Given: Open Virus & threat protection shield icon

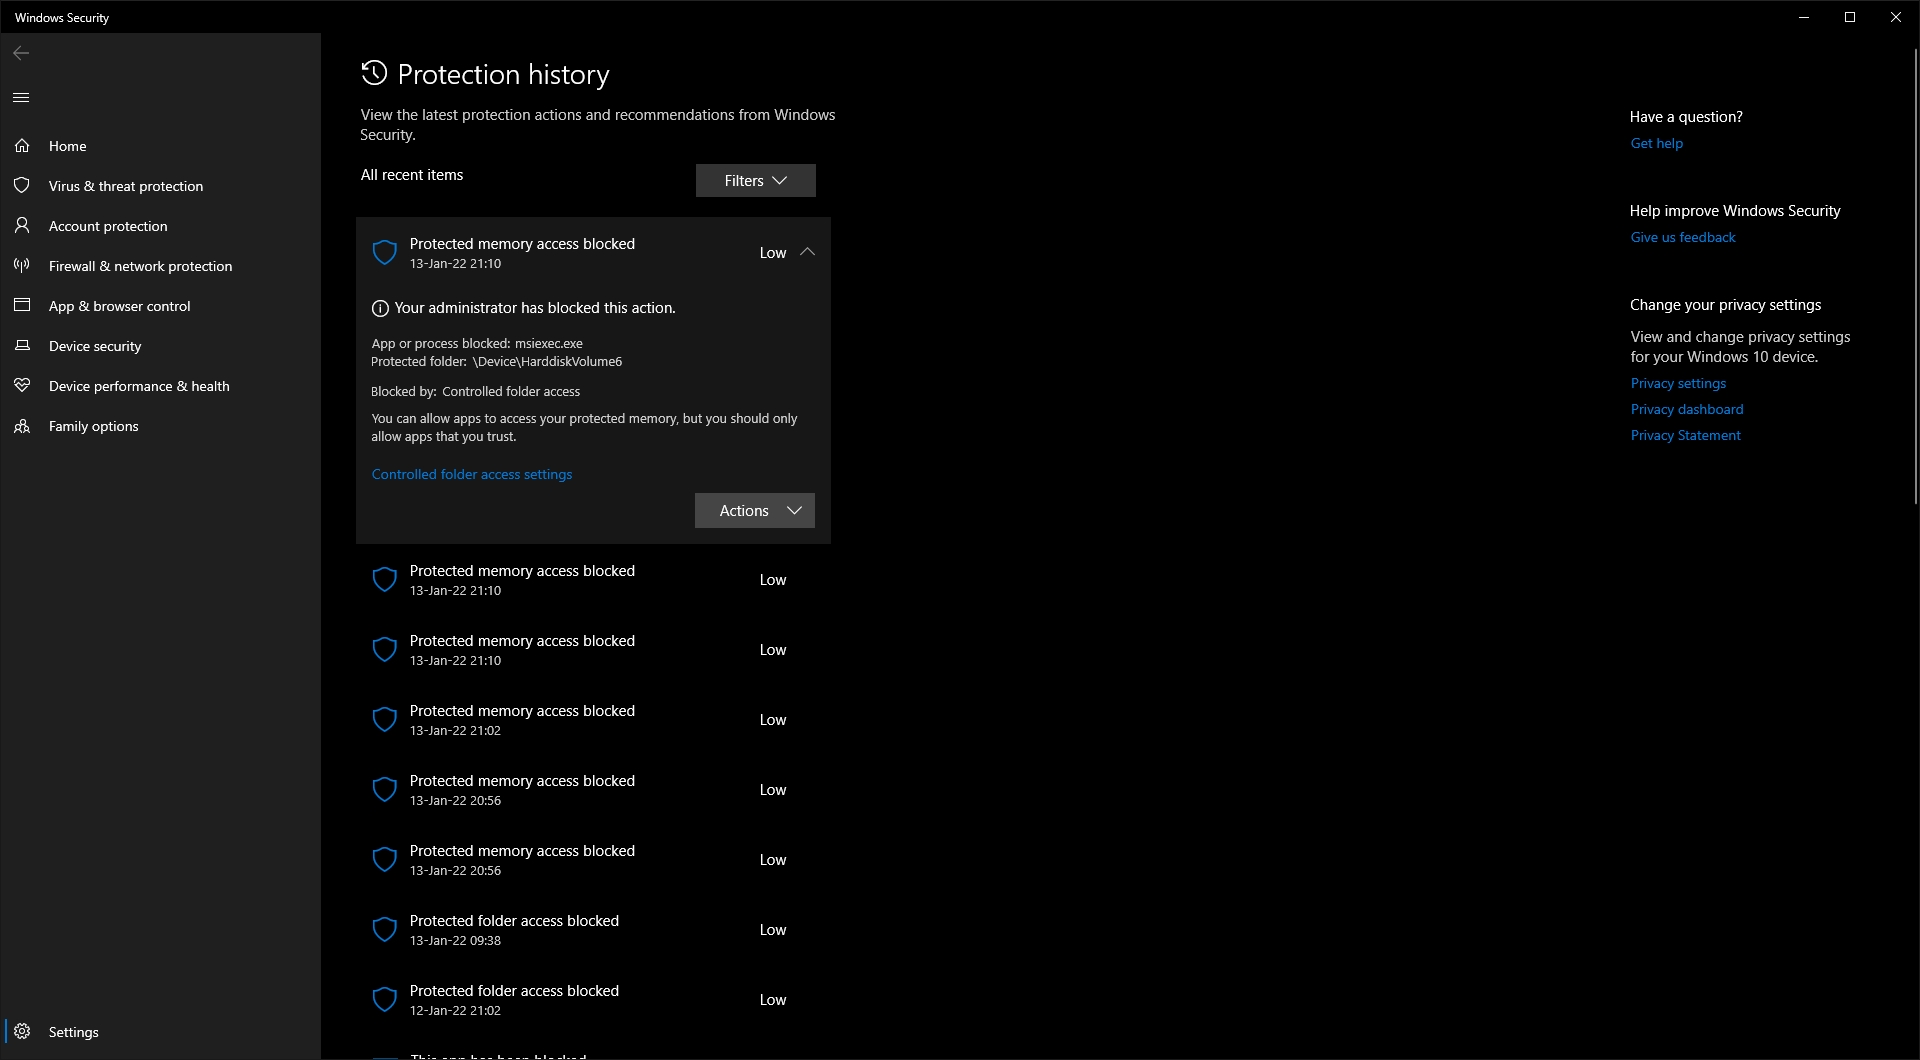Looking at the screenshot, I should coord(22,186).
